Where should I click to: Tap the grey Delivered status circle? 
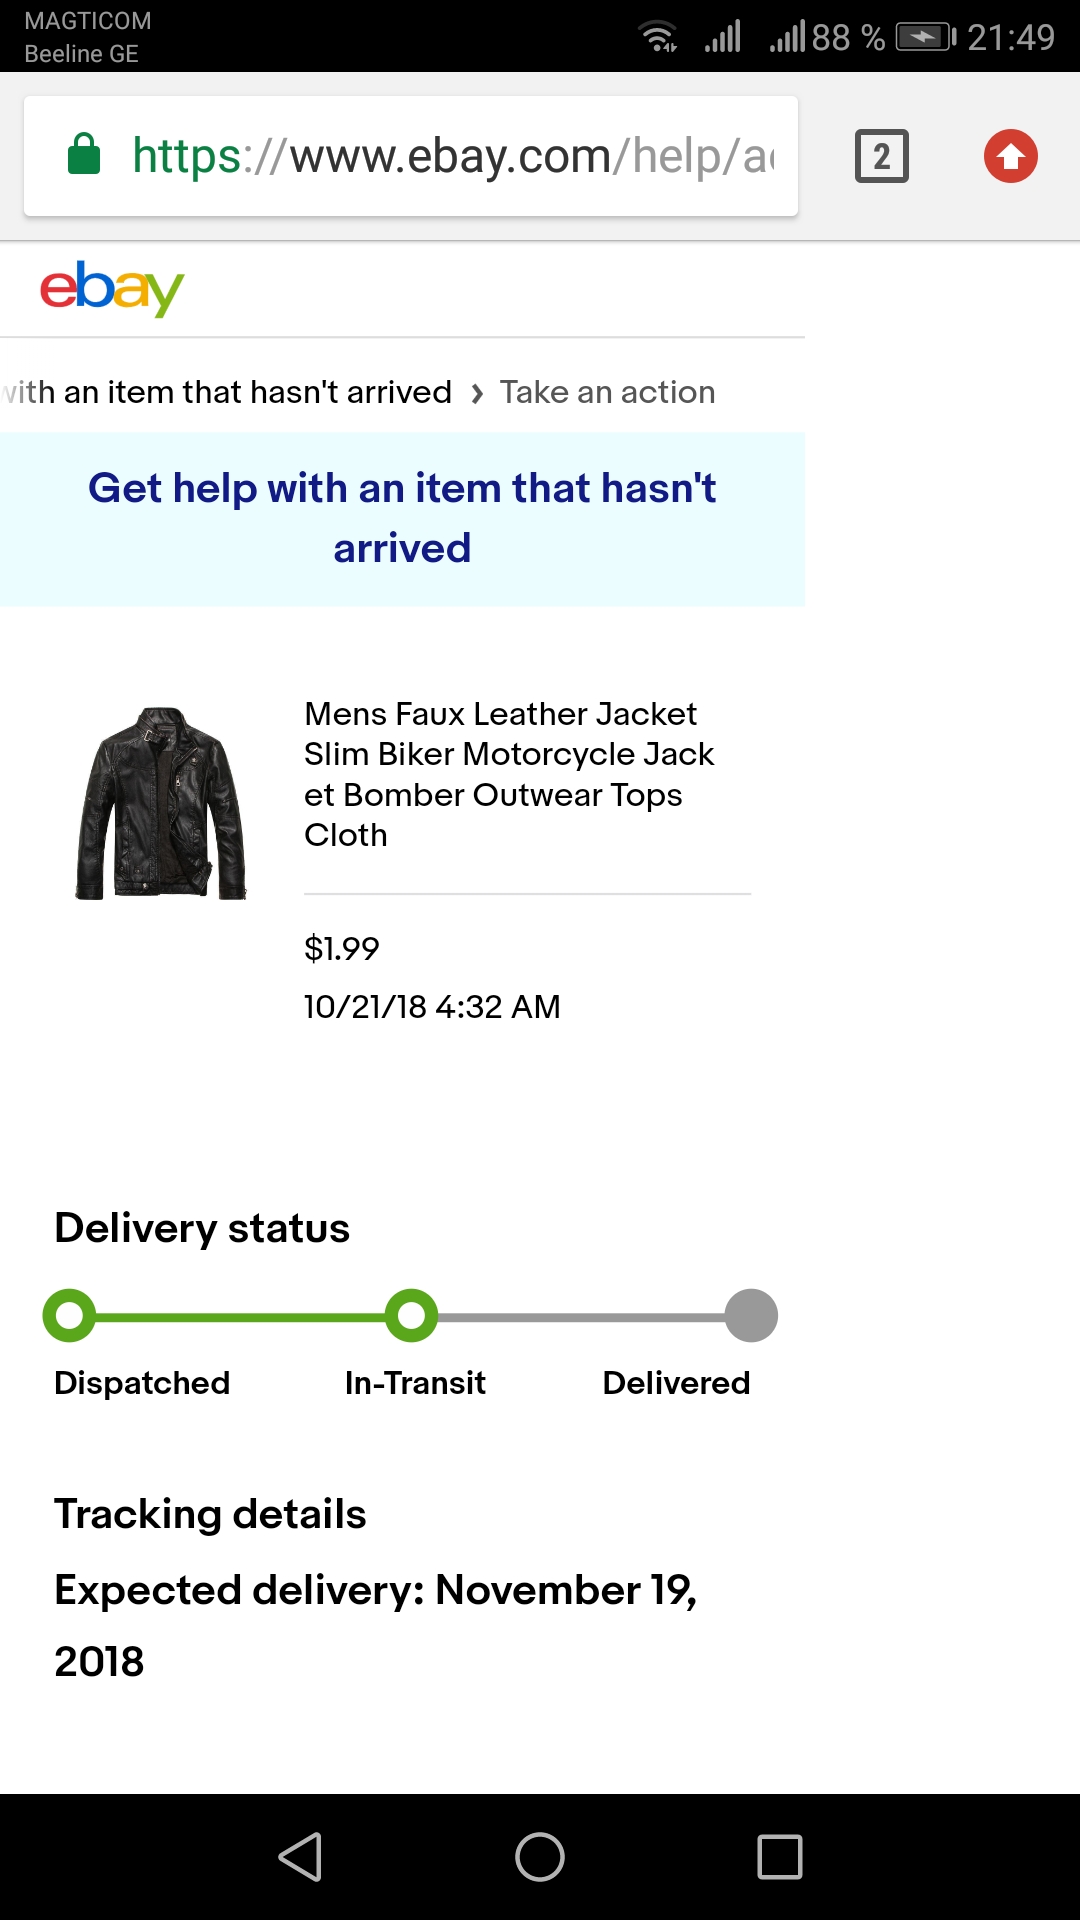pos(751,1316)
